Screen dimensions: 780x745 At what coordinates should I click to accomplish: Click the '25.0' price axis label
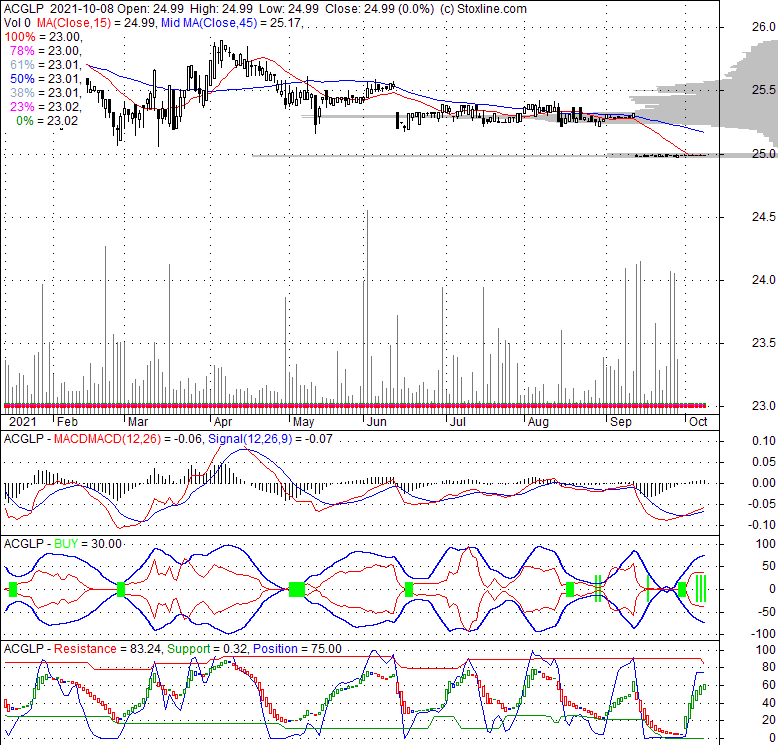[764, 154]
